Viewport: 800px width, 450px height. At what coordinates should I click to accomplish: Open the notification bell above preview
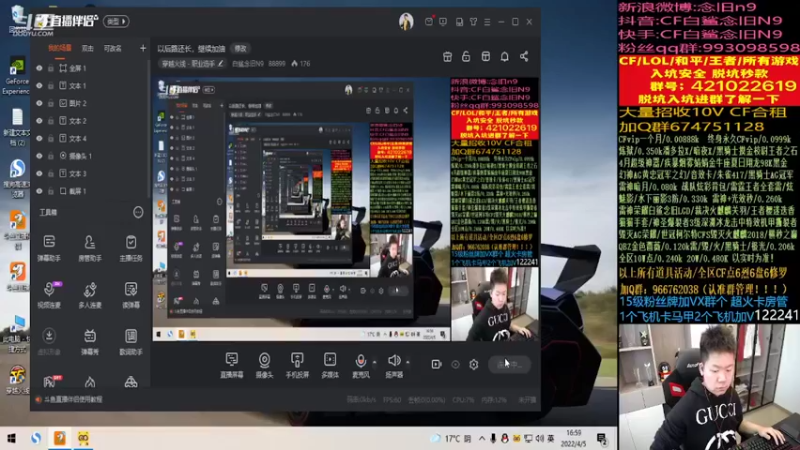pyautogui.click(x=504, y=57)
